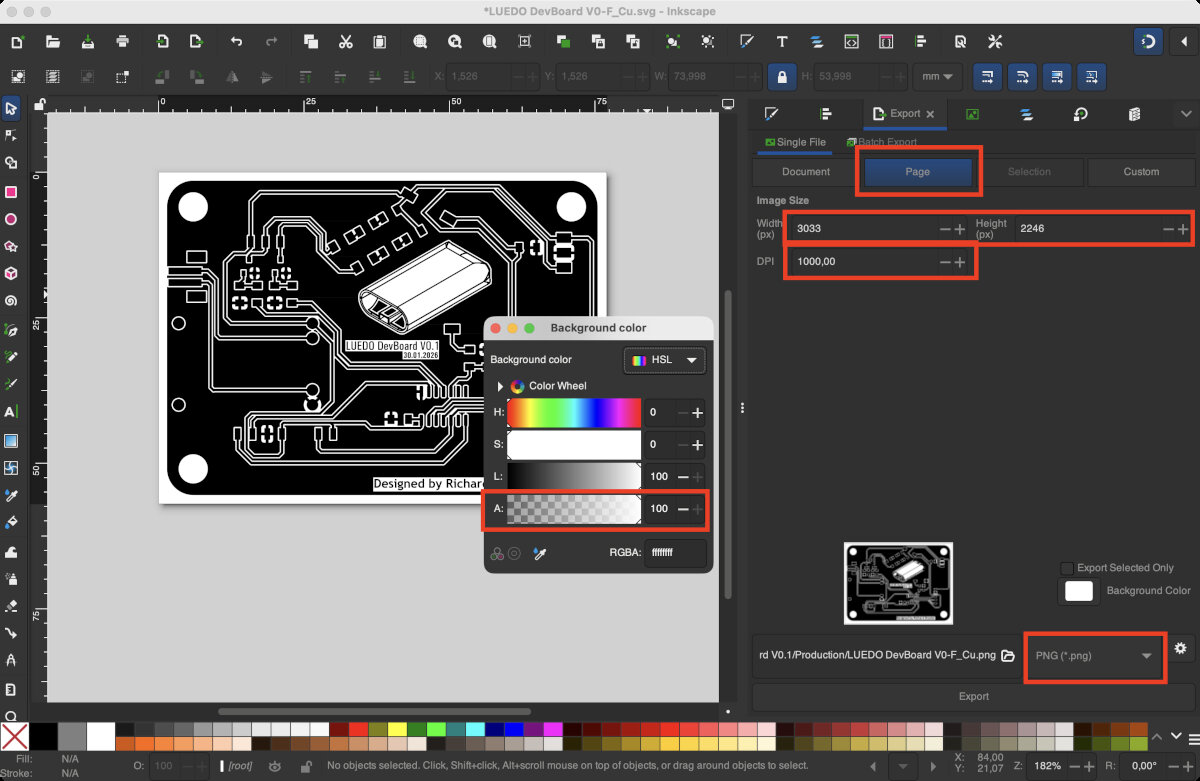Image resolution: width=1200 pixels, height=781 pixels.
Task: Click the export settings gear icon
Action: [x=1180, y=648]
